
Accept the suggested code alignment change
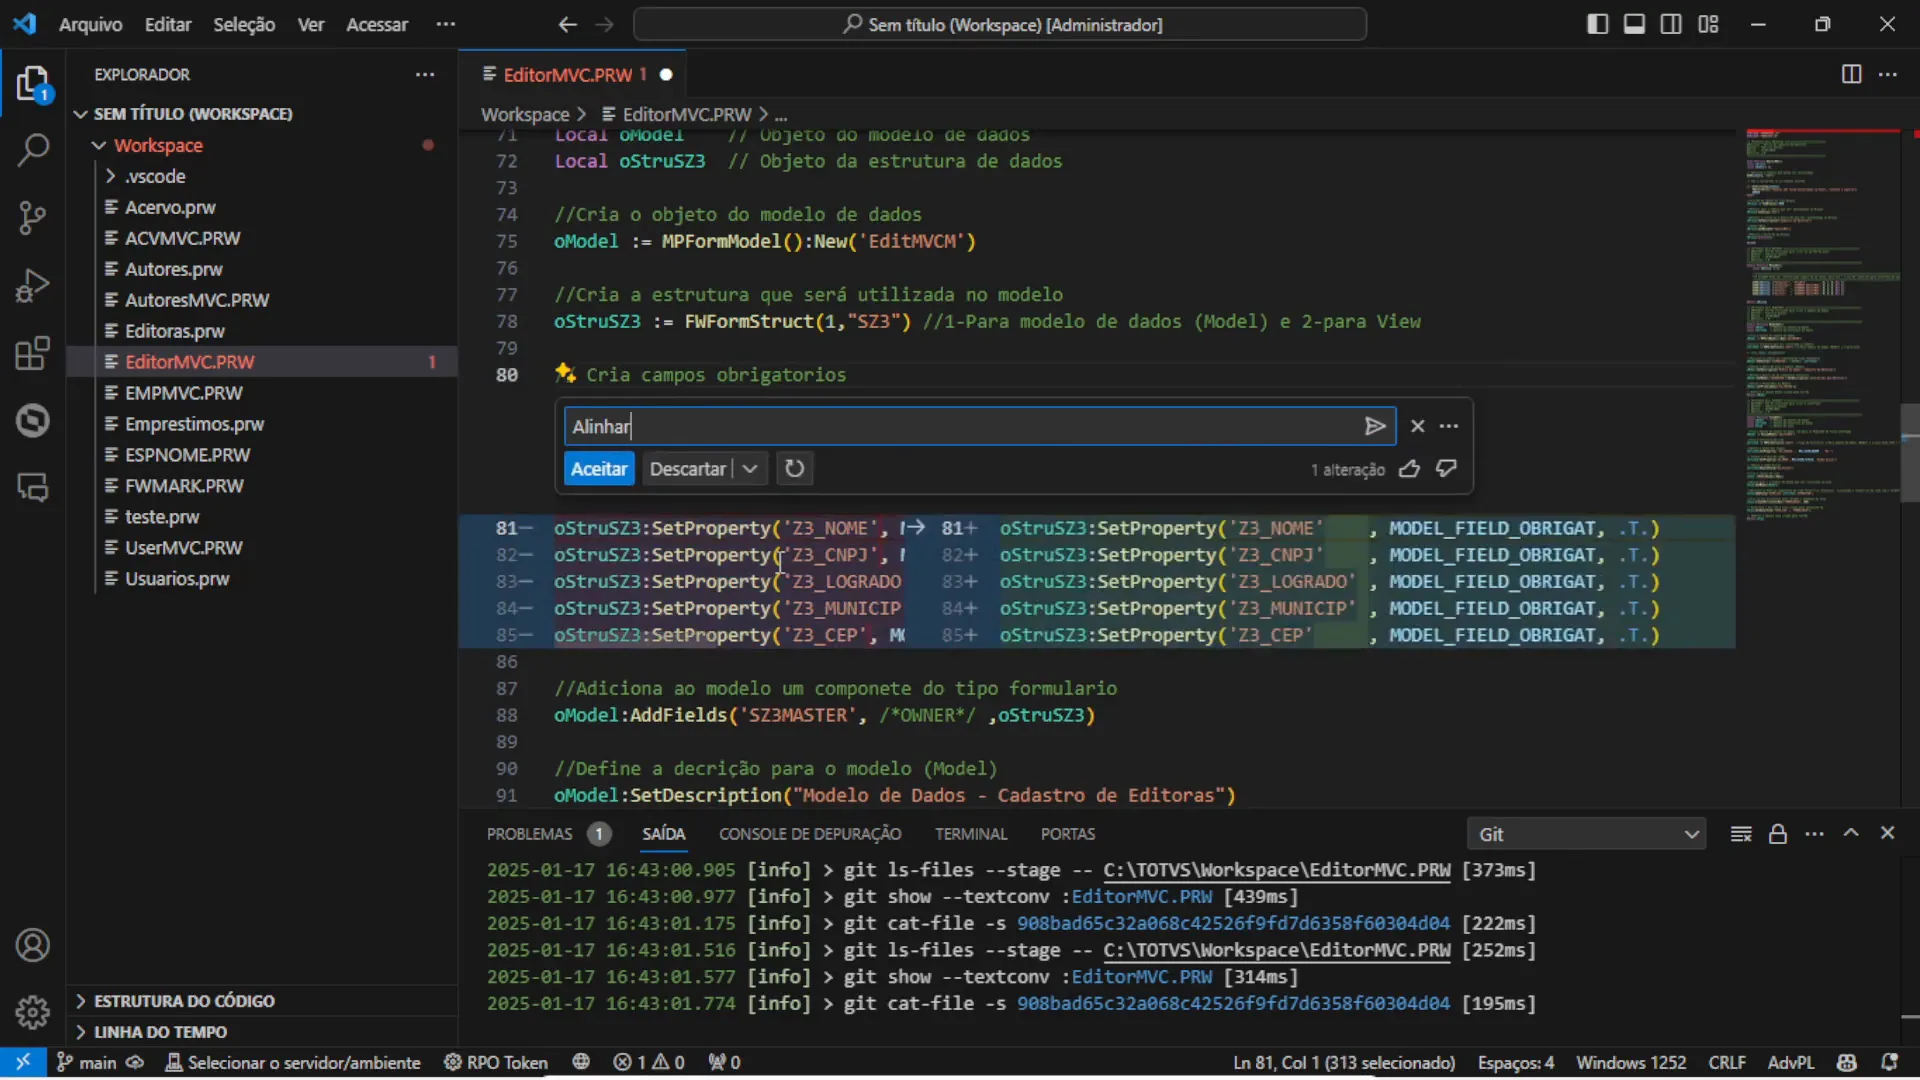point(597,468)
